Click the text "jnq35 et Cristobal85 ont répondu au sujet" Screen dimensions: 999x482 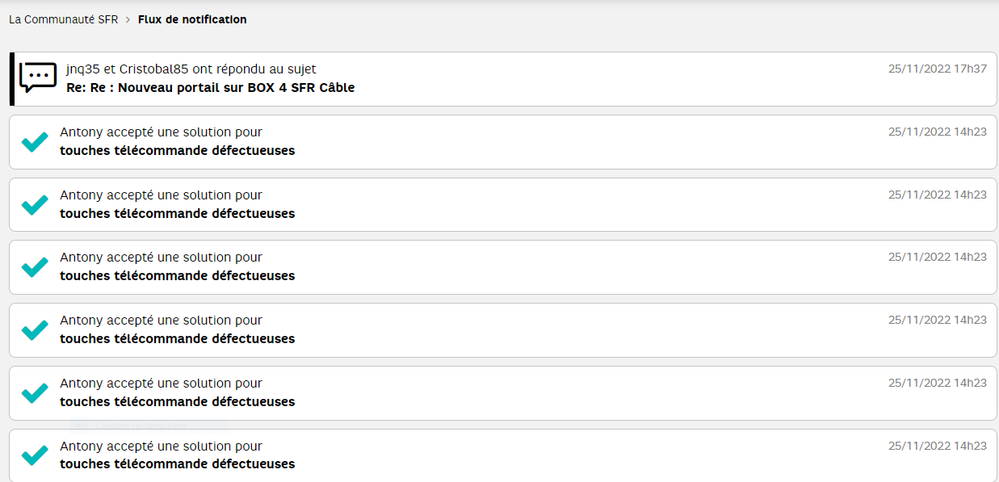tap(188, 69)
